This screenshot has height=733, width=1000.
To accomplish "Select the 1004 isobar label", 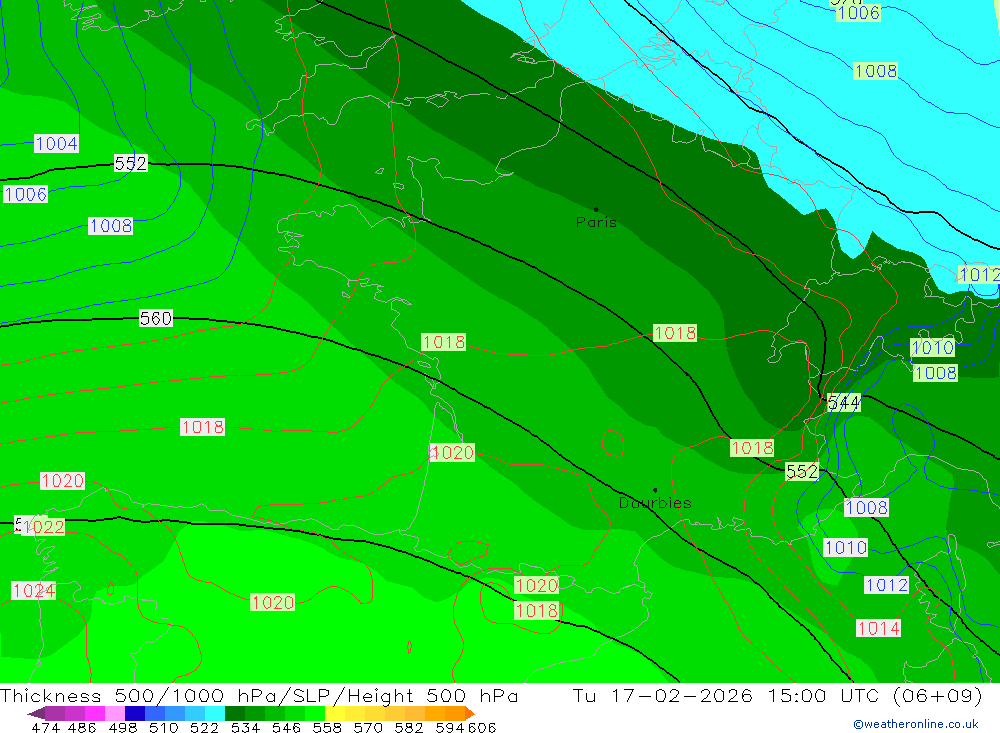I will click(x=56, y=144).
